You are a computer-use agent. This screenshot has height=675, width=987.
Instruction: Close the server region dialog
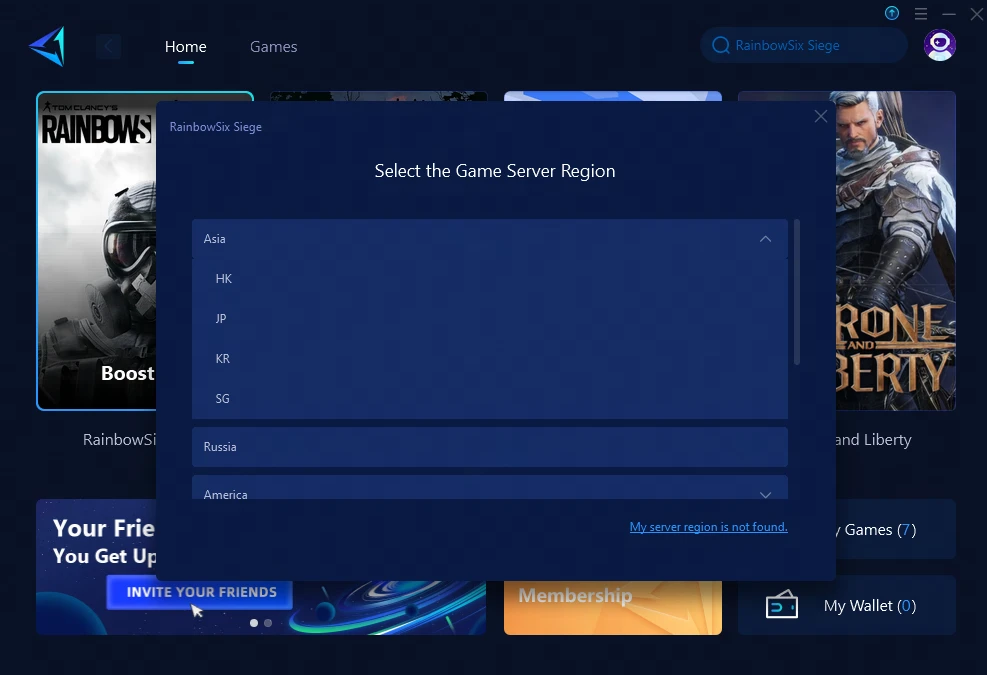pos(820,116)
